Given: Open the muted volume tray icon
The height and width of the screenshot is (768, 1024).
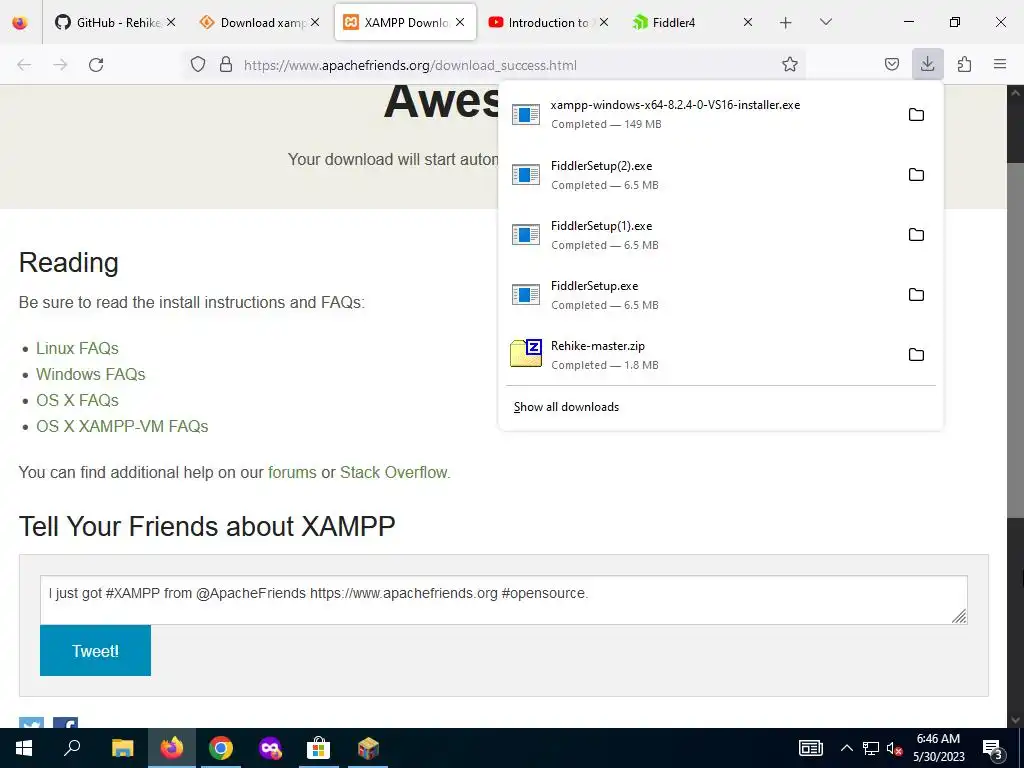Looking at the screenshot, I should point(894,748).
